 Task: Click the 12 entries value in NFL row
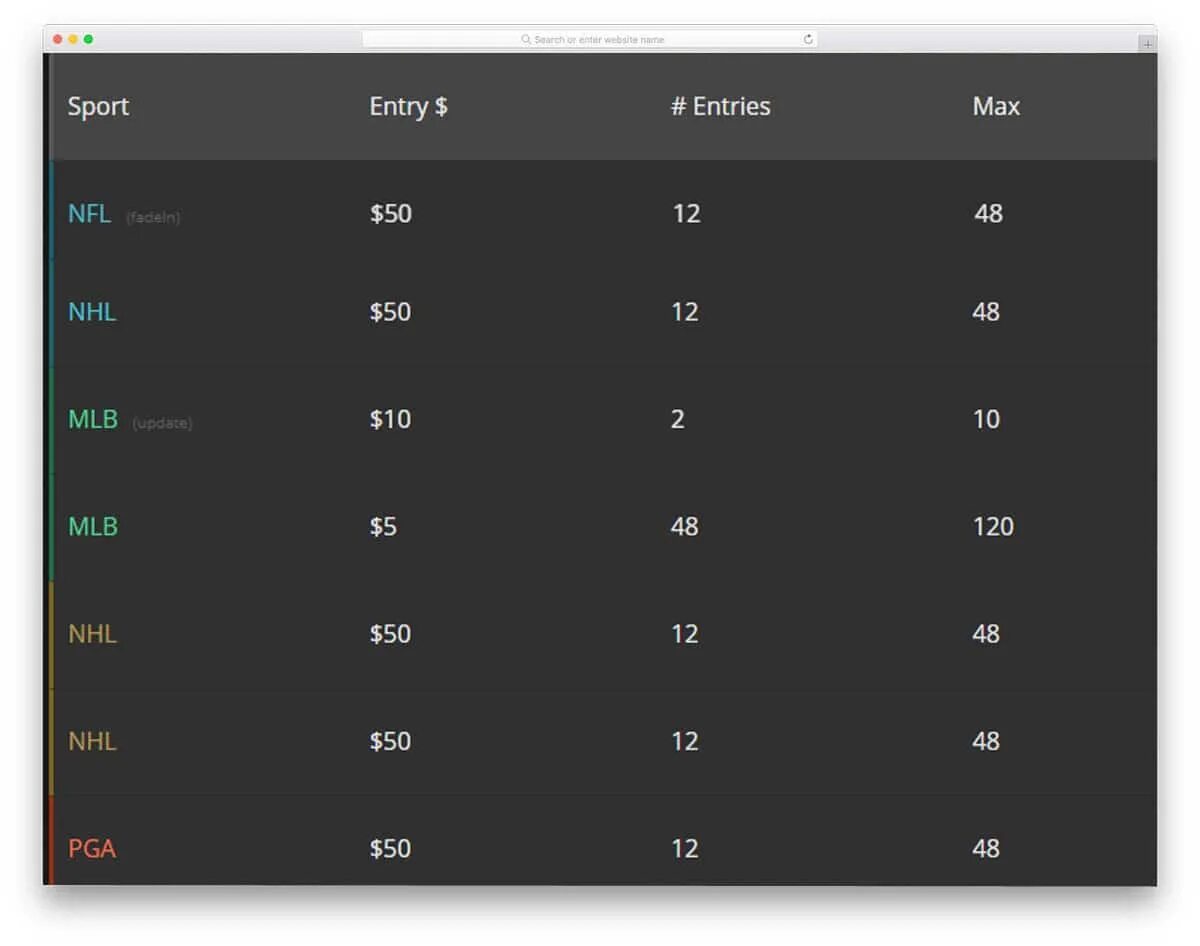click(686, 213)
